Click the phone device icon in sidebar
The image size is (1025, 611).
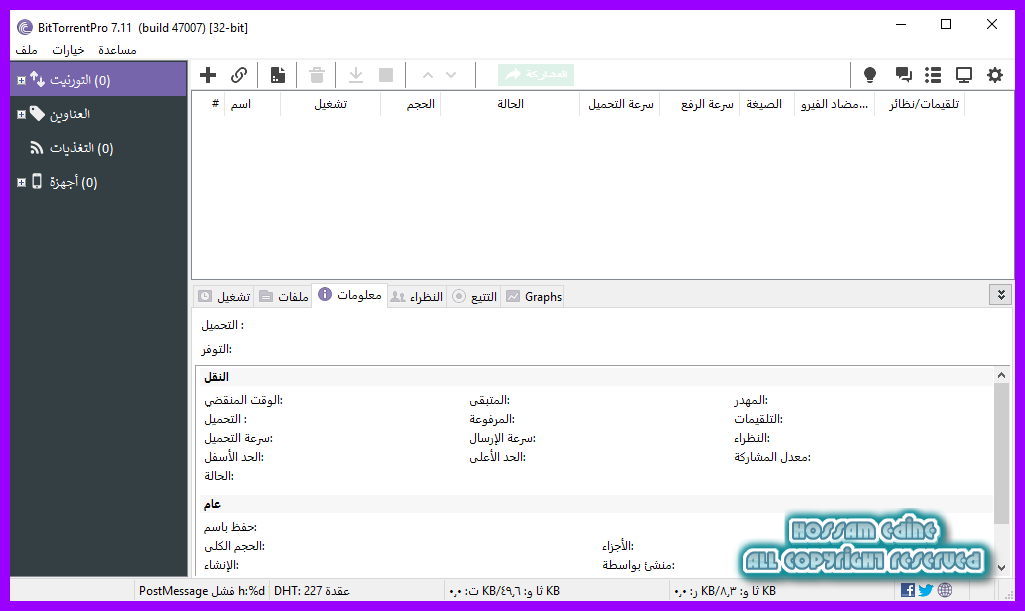[37, 182]
